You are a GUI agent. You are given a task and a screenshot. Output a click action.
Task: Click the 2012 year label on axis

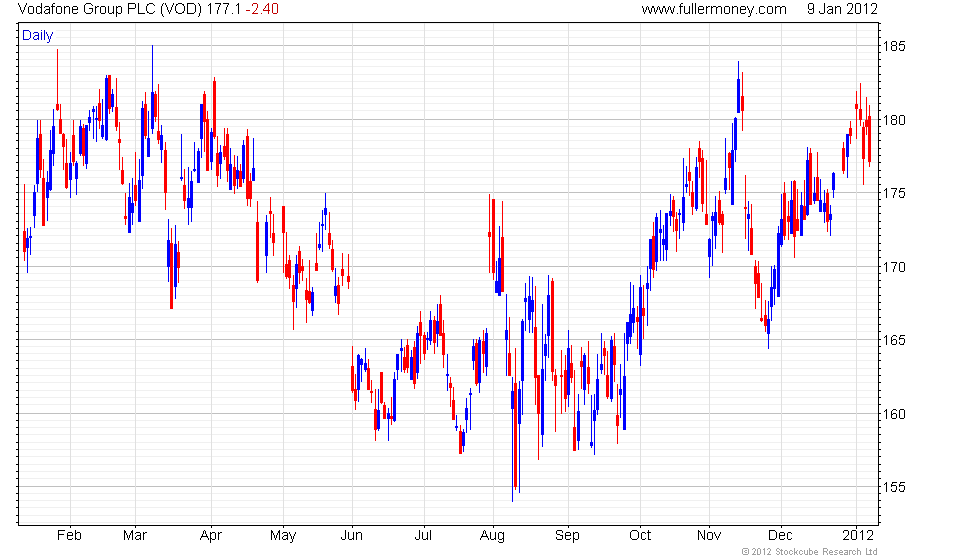858,536
